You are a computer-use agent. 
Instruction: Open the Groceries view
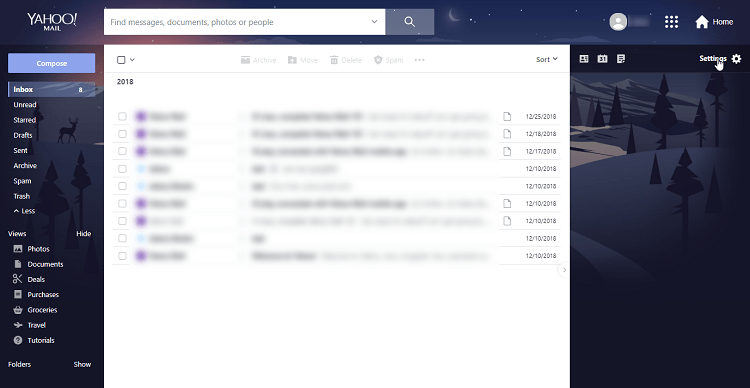click(35, 310)
